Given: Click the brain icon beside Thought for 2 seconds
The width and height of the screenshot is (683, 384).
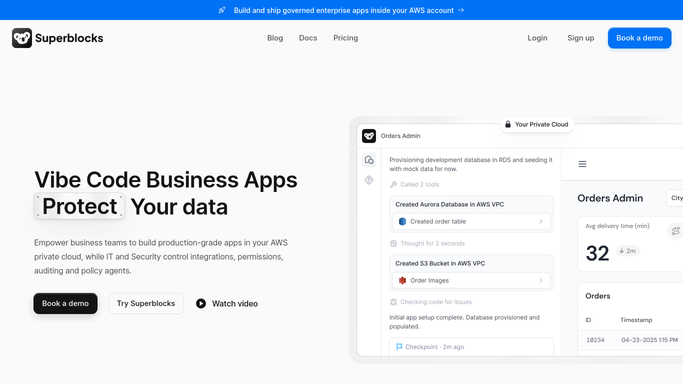Looking at the screenshot, I should (x=393, y=243).
